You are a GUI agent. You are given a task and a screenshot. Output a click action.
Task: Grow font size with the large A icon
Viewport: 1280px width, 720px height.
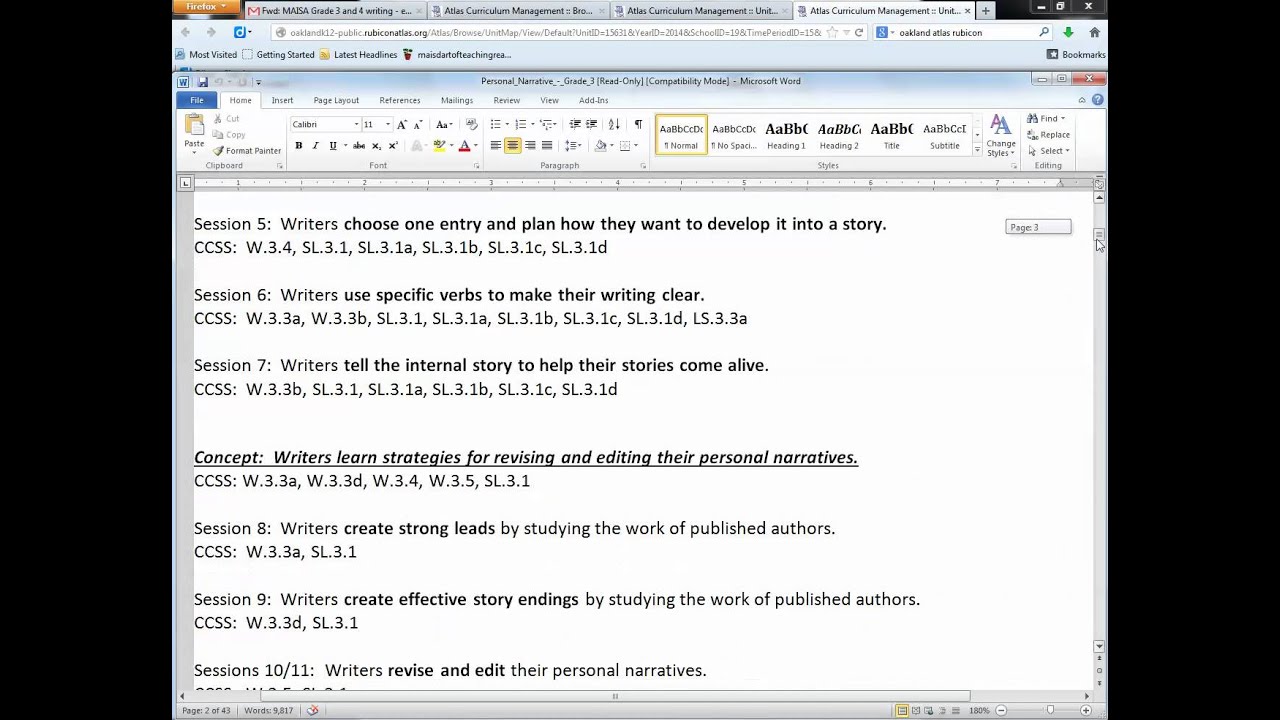click(402, 124)
